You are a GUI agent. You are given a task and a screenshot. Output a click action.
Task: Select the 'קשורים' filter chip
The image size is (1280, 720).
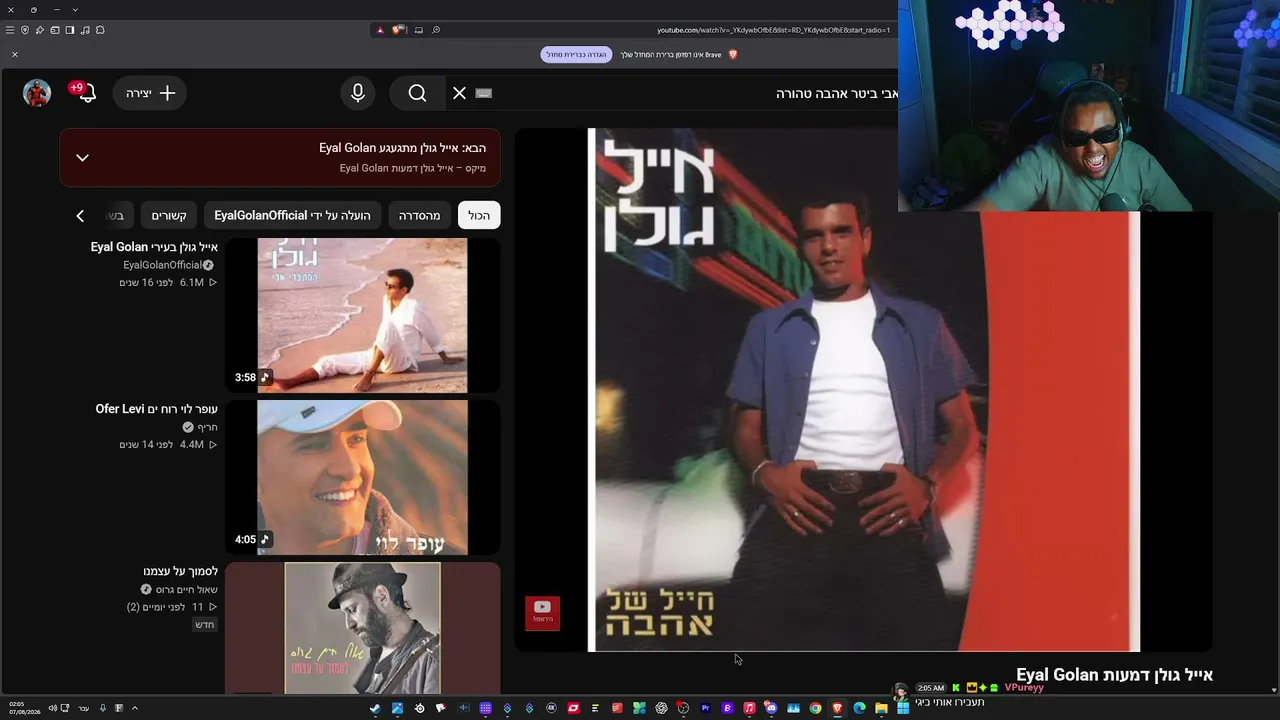tap(169, 215)
